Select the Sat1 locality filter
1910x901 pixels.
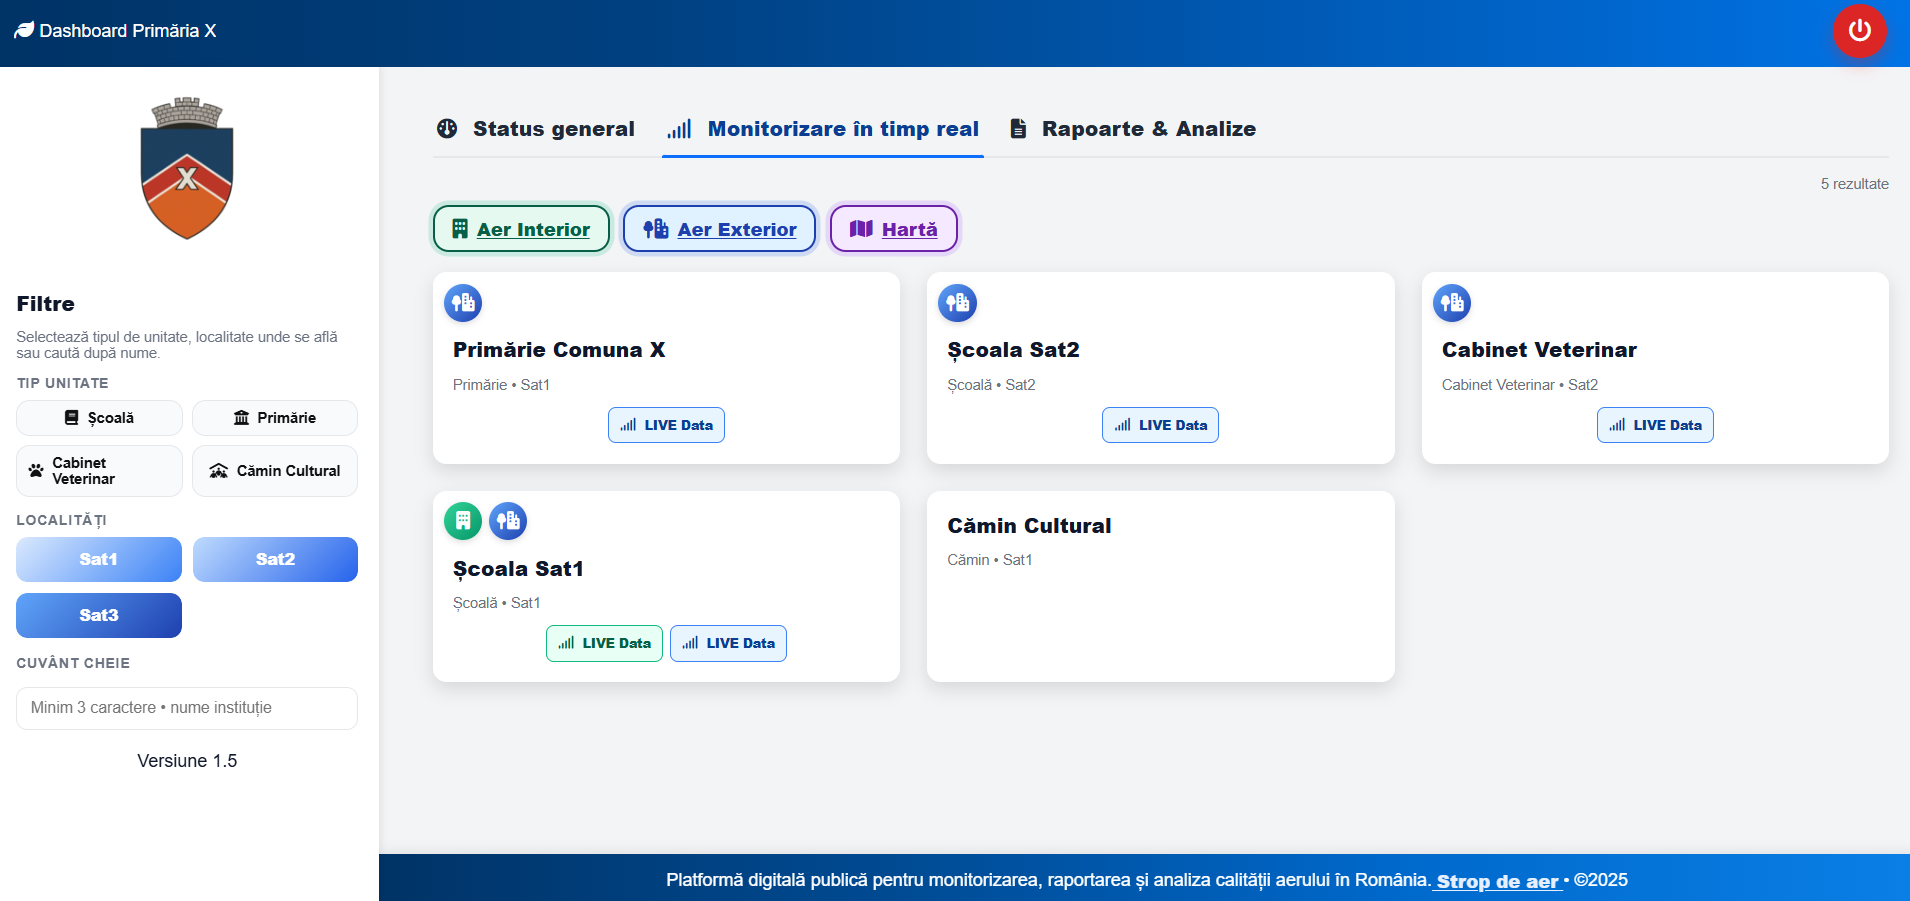click(99, 559)
